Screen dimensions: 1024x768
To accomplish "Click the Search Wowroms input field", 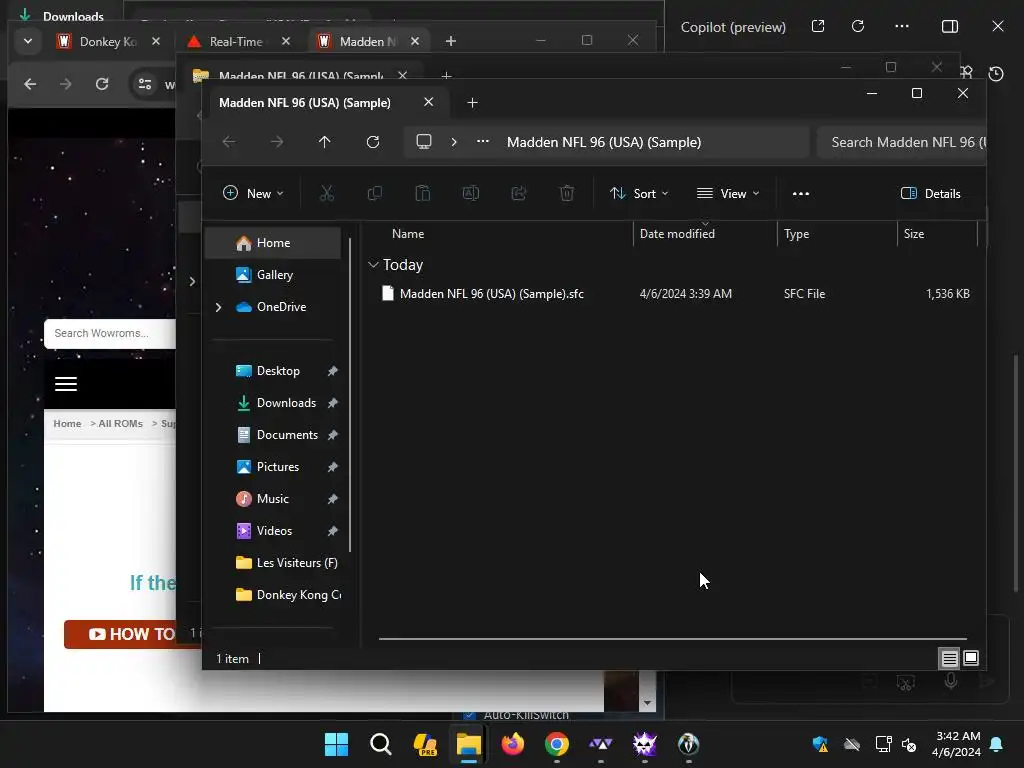I will click(110, 333).
